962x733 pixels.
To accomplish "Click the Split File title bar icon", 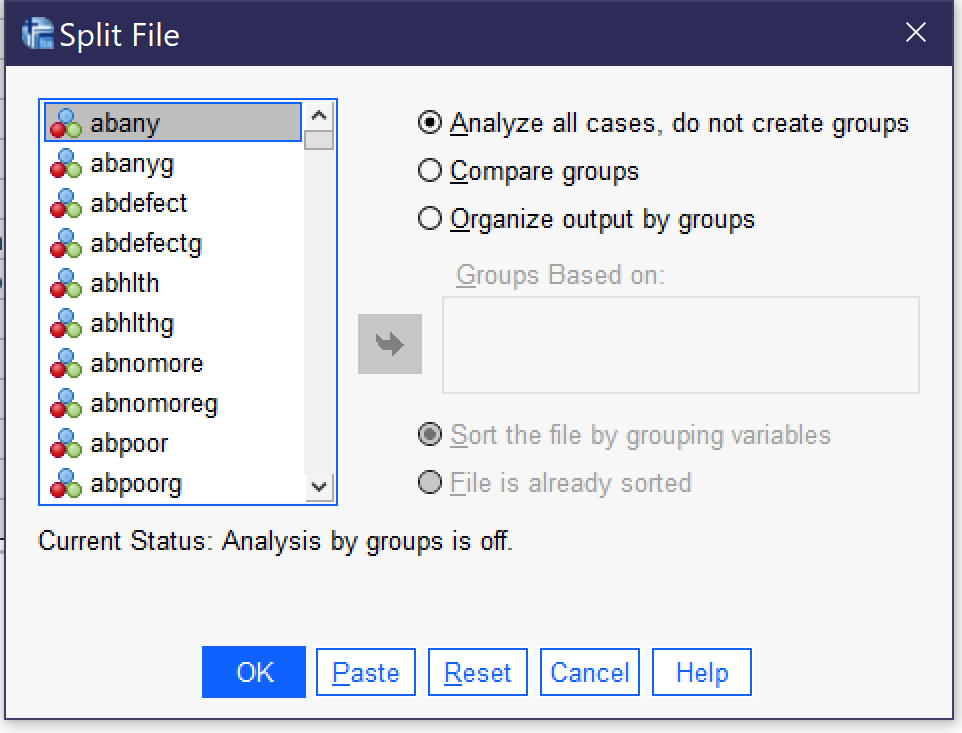I will pos(37,34).
